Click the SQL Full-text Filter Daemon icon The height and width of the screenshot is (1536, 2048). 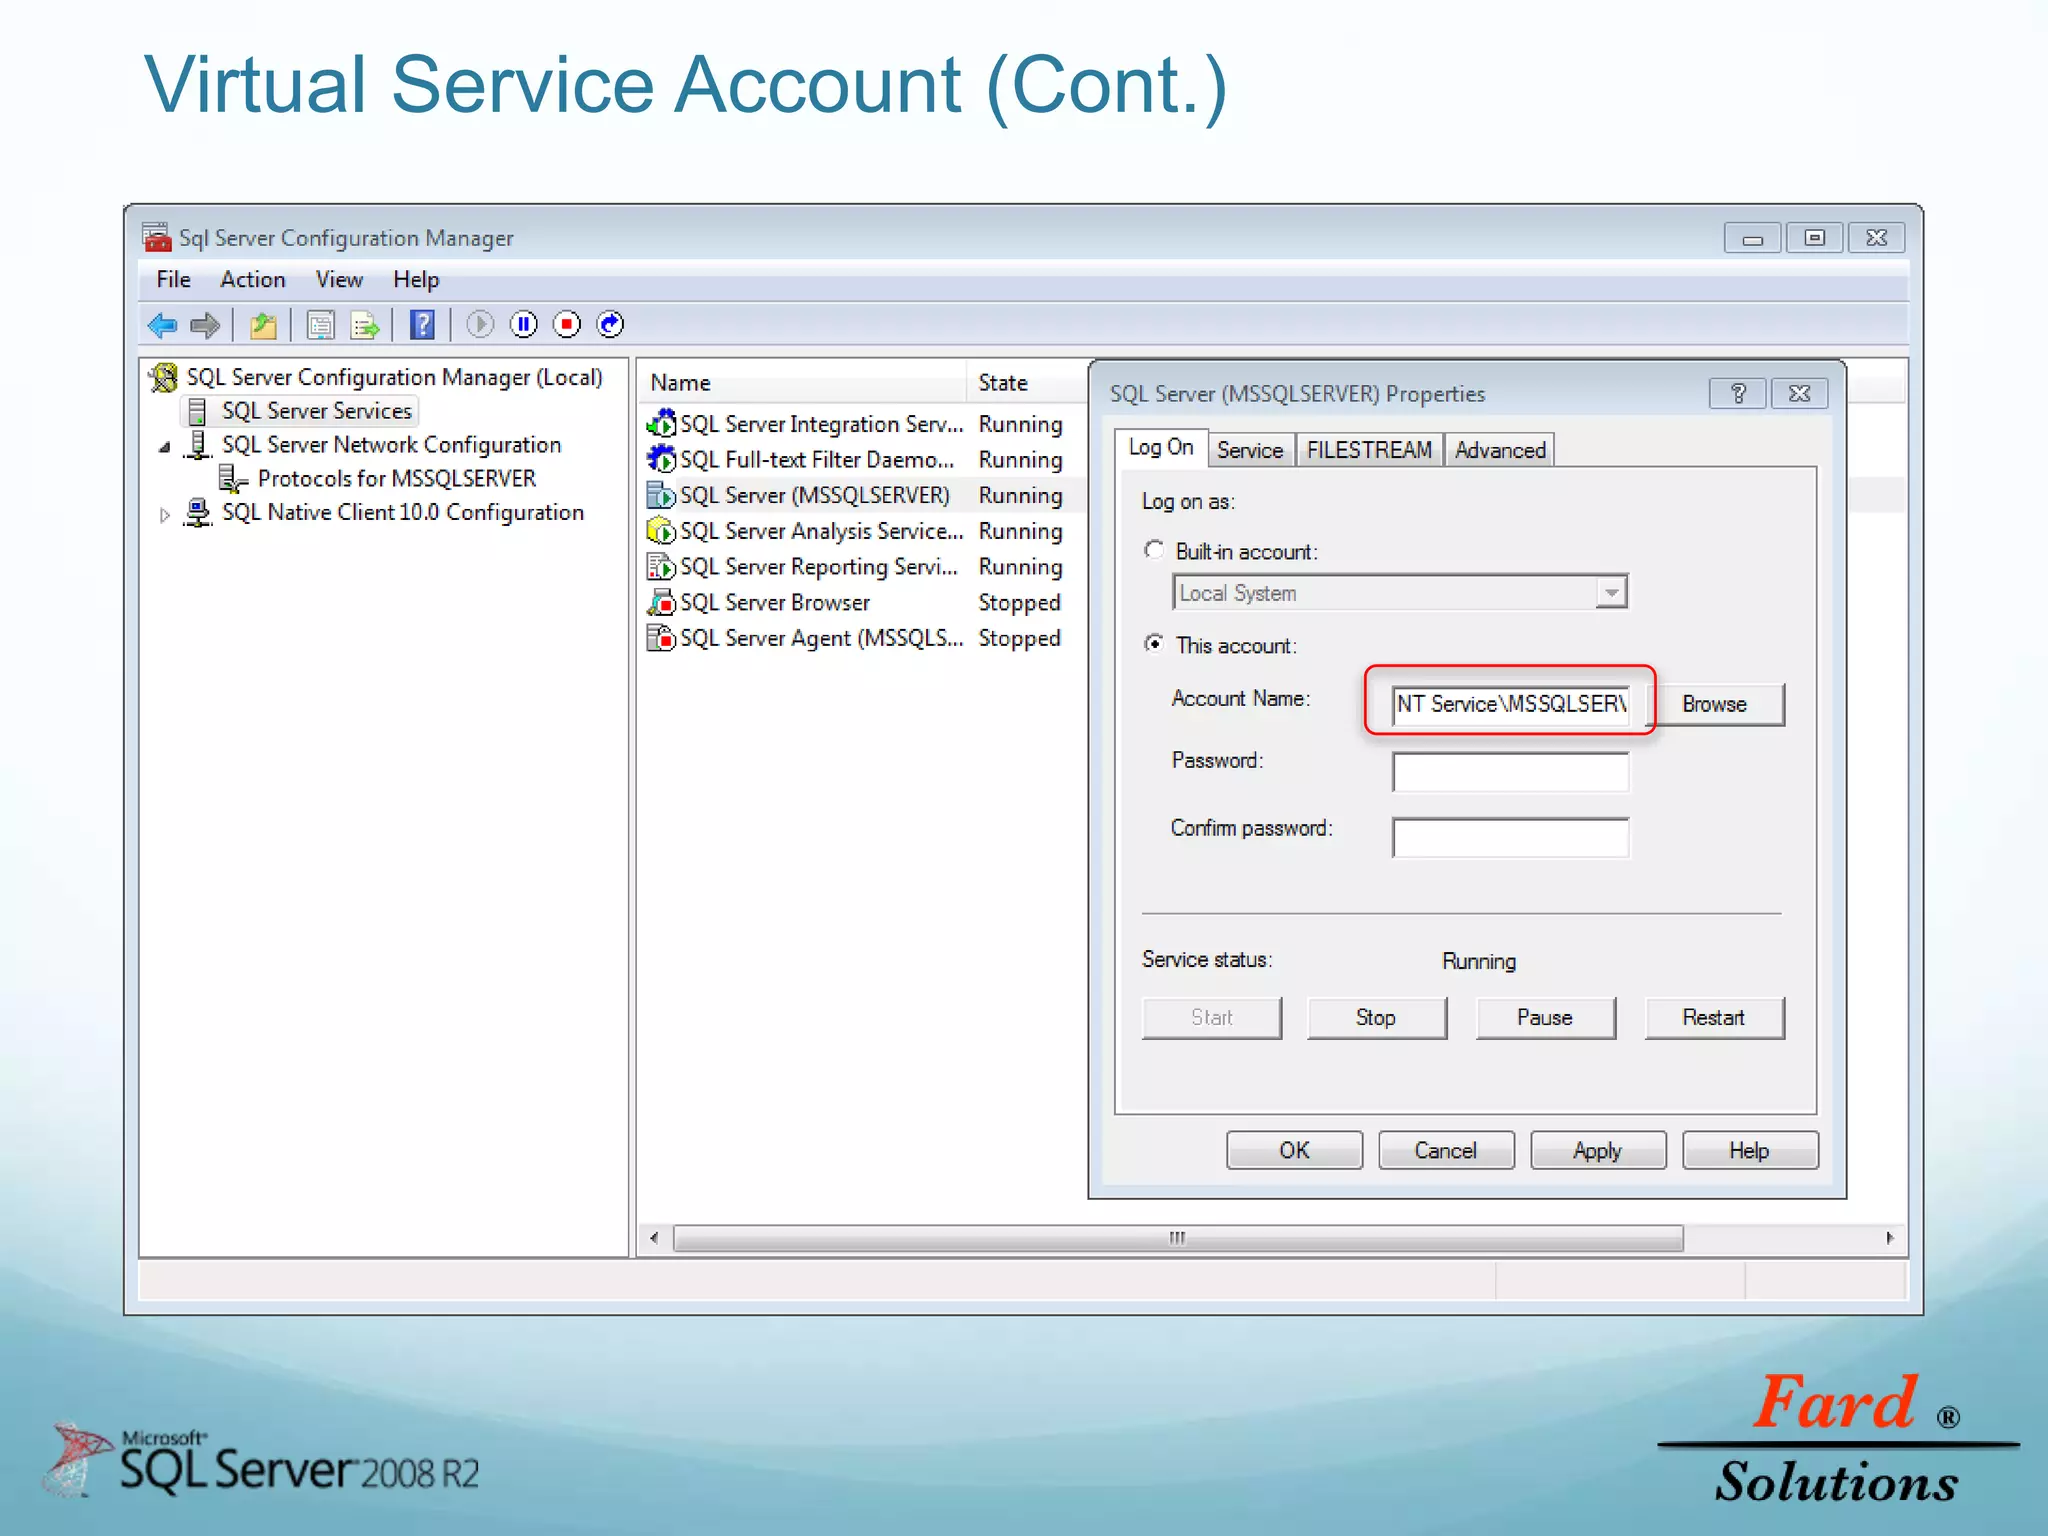[661, 459]
